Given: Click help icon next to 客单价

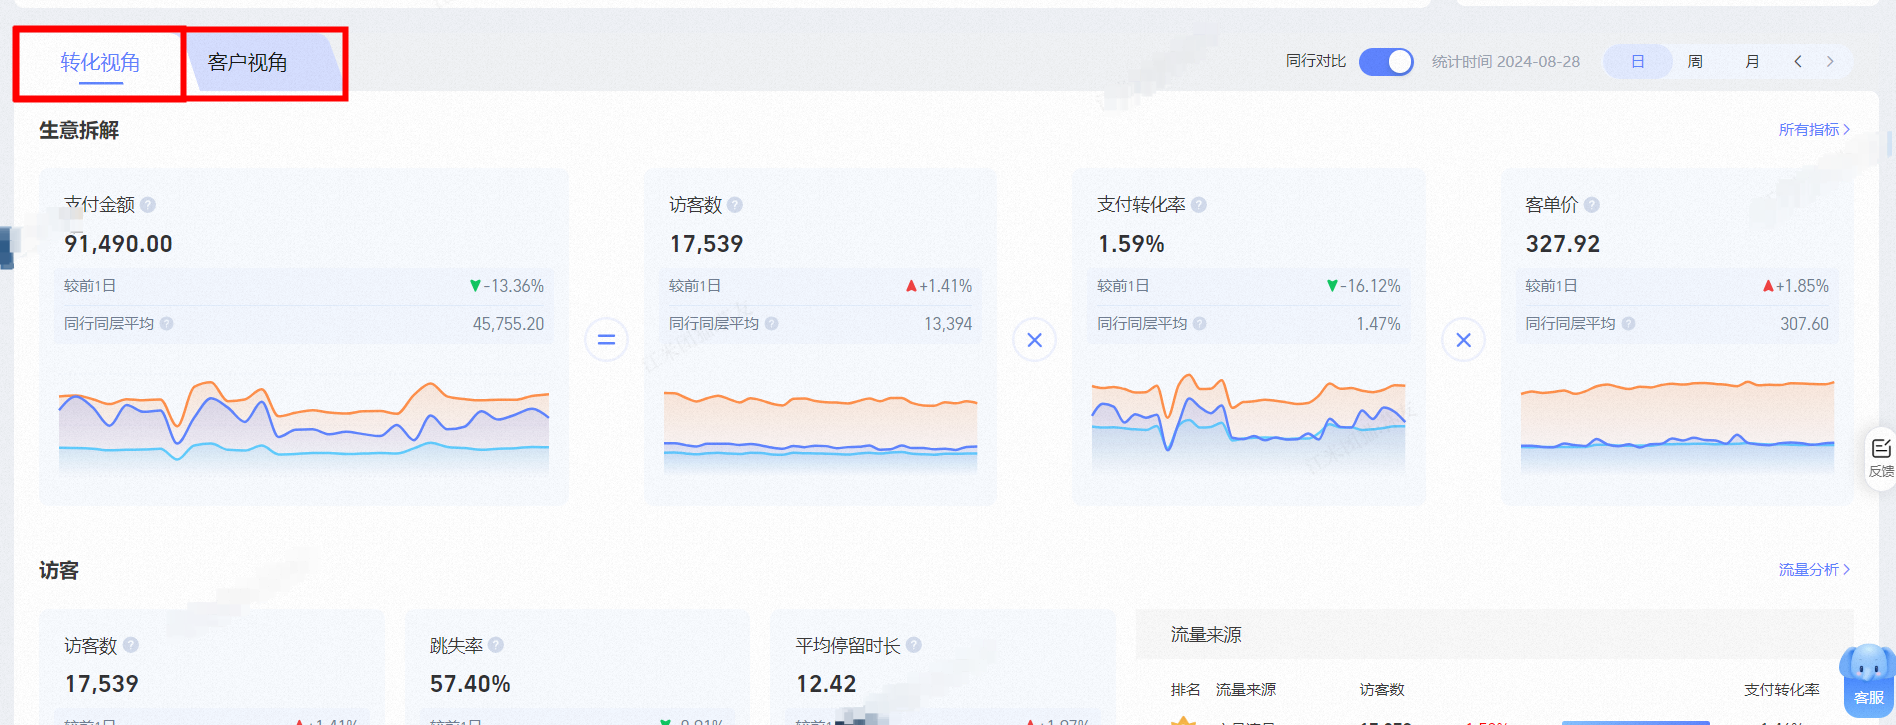Looking at the screenshot, I should pos(1592,205).
